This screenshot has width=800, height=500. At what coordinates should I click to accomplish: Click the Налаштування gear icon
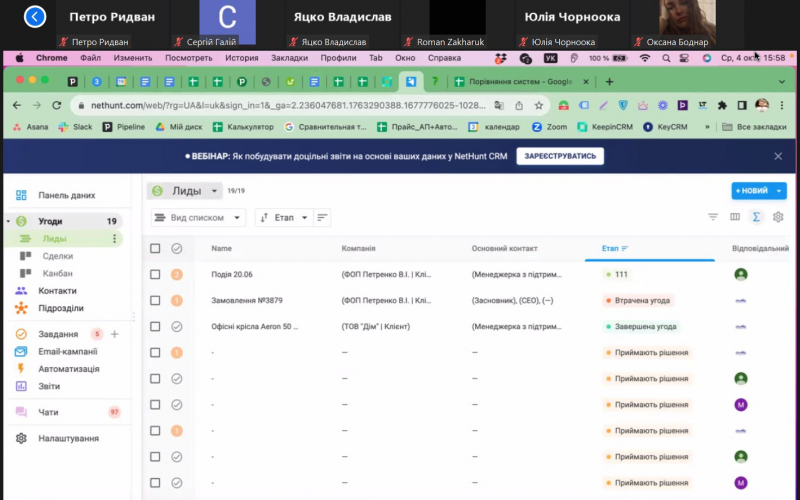[21, 438]
